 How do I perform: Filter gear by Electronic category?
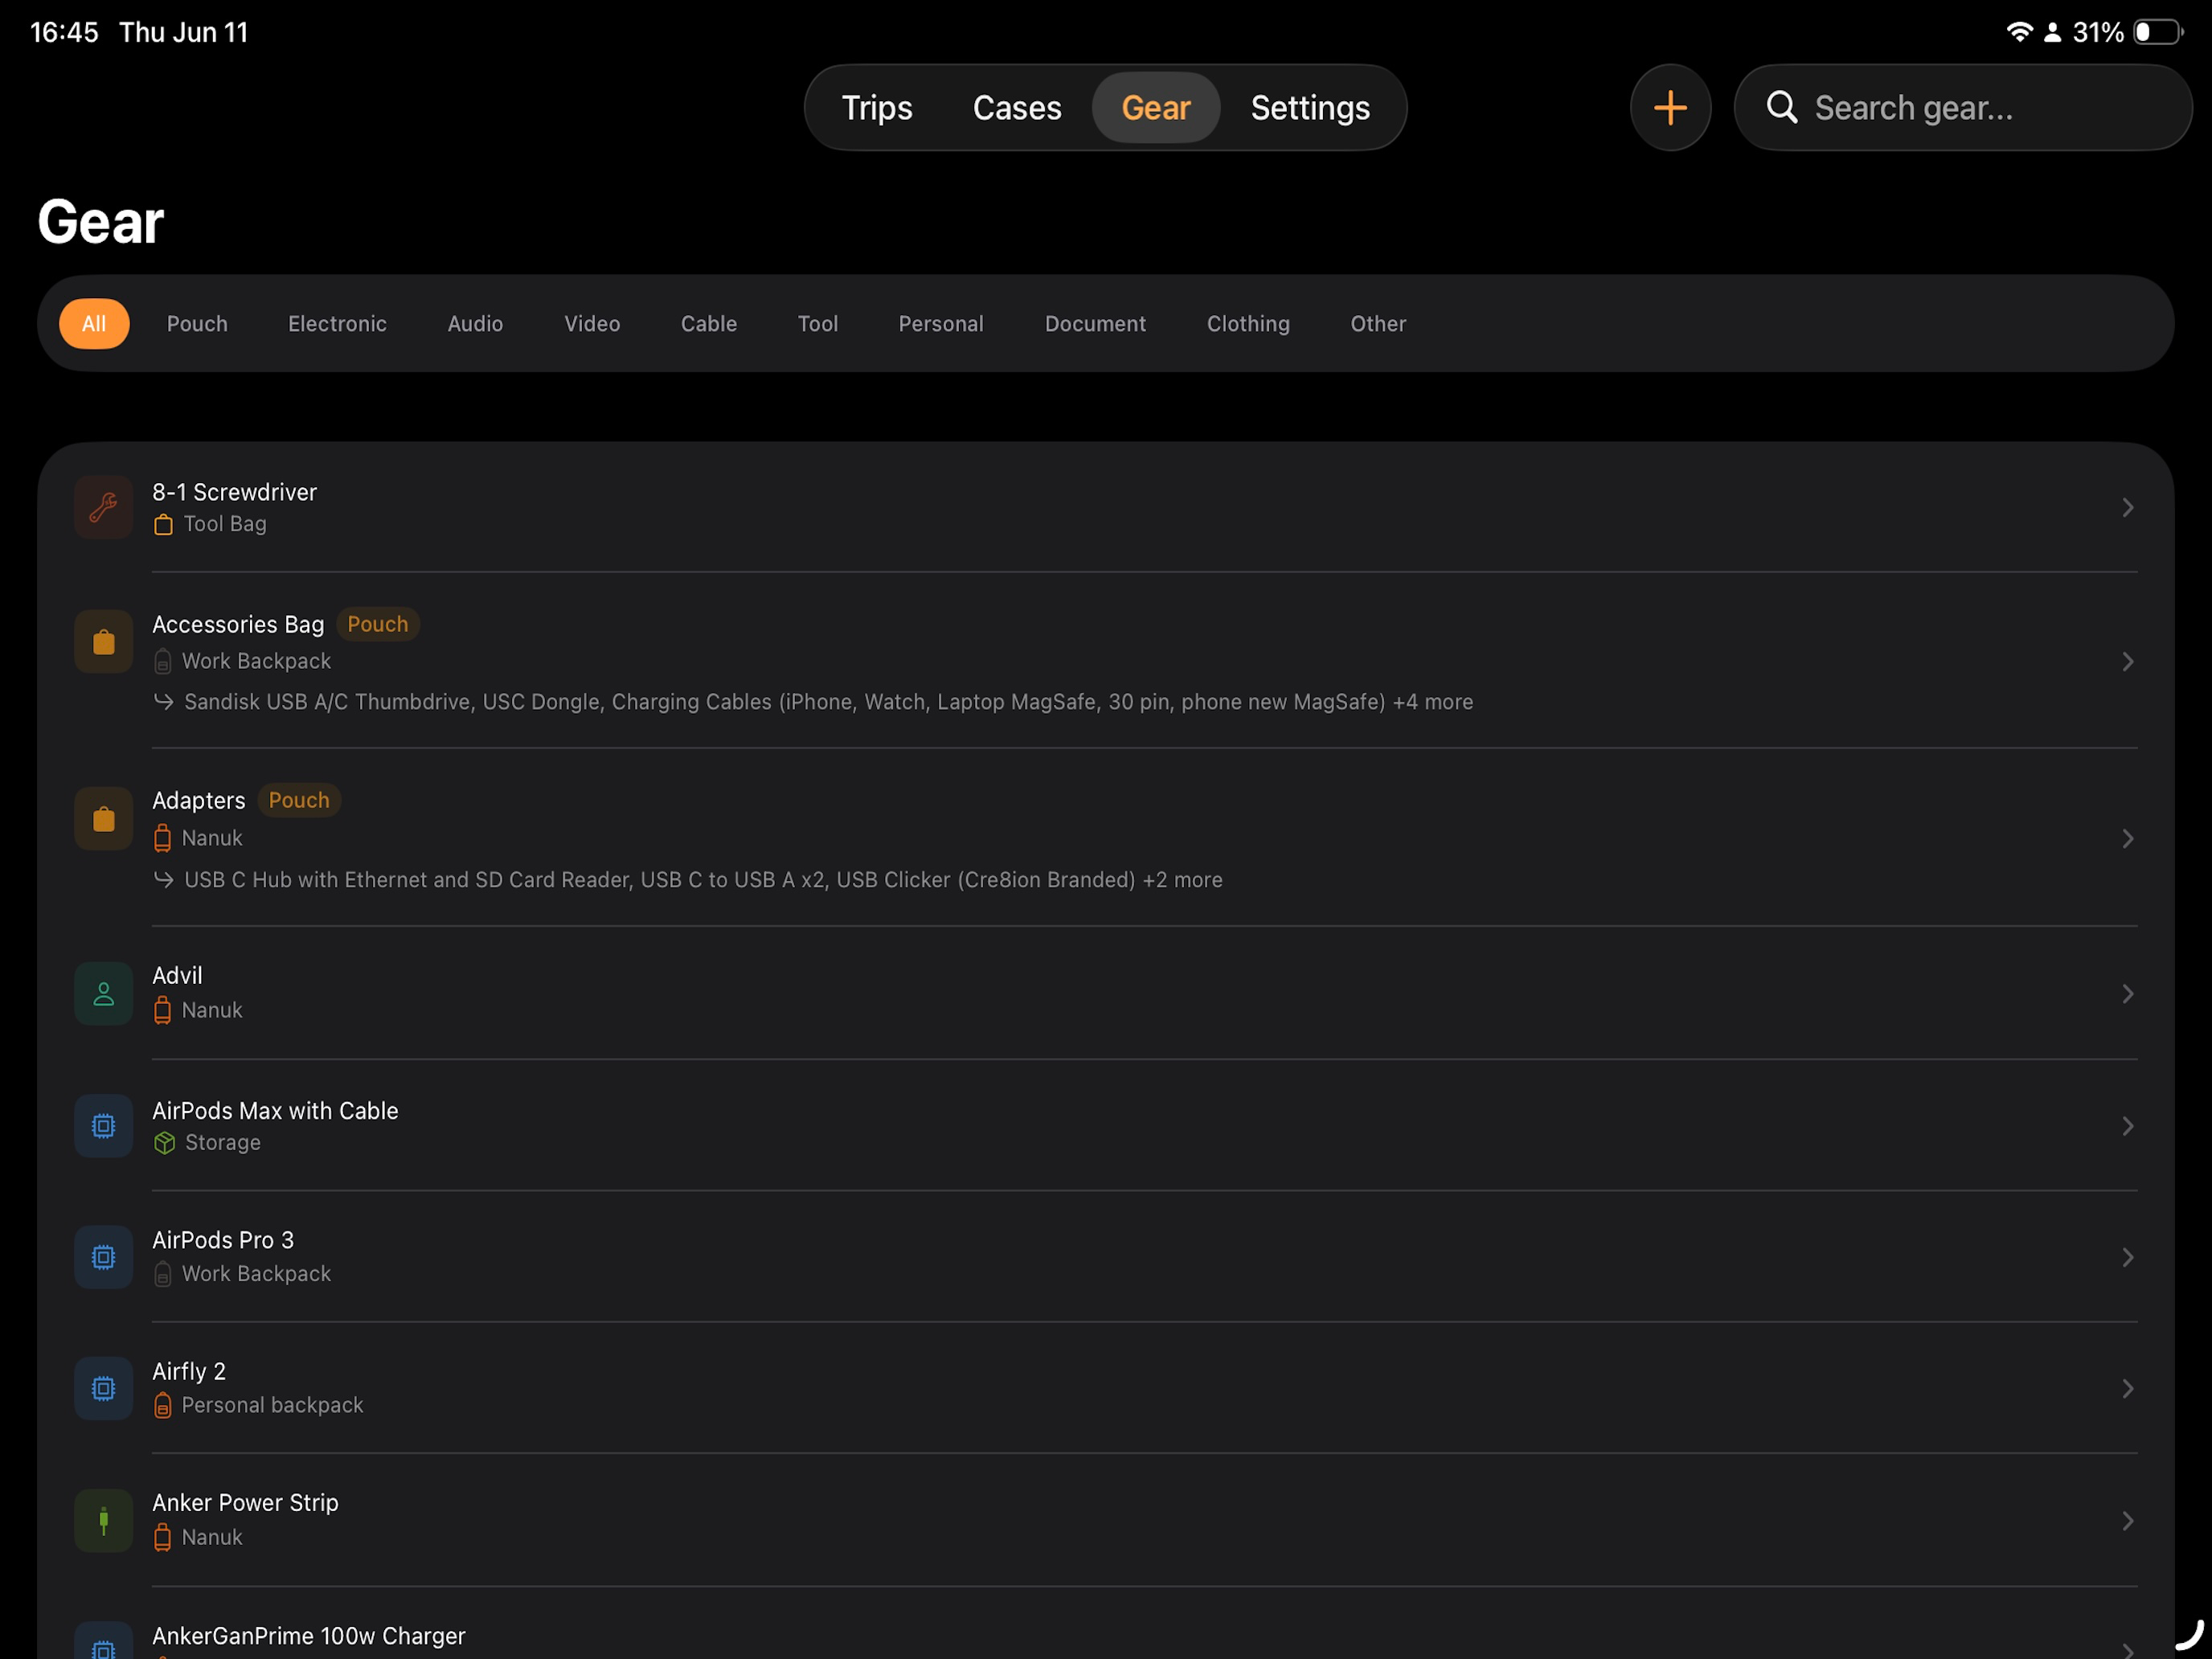pos(337,324)
